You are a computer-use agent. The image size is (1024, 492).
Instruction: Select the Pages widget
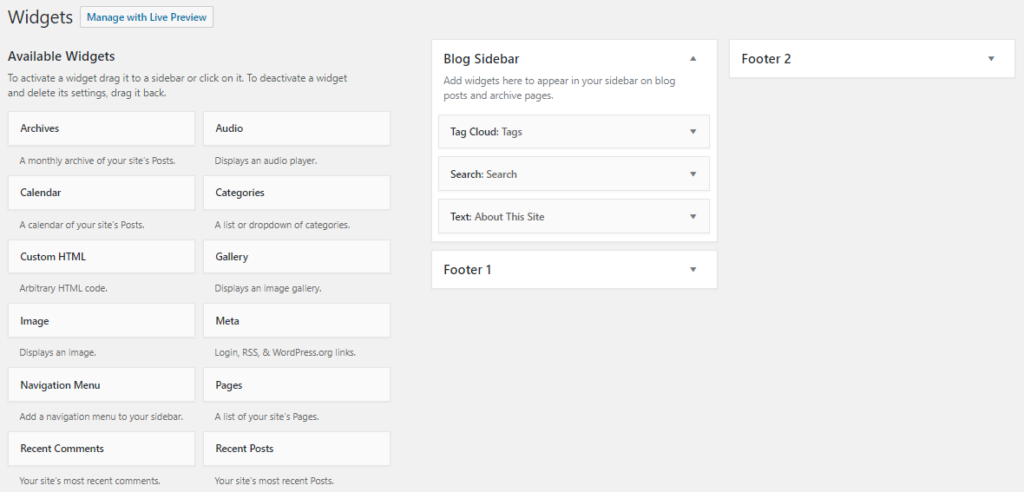coord(296,385)
